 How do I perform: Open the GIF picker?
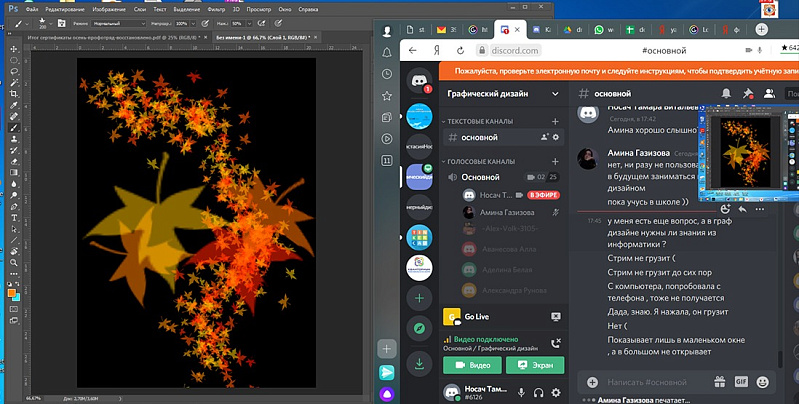741,382
